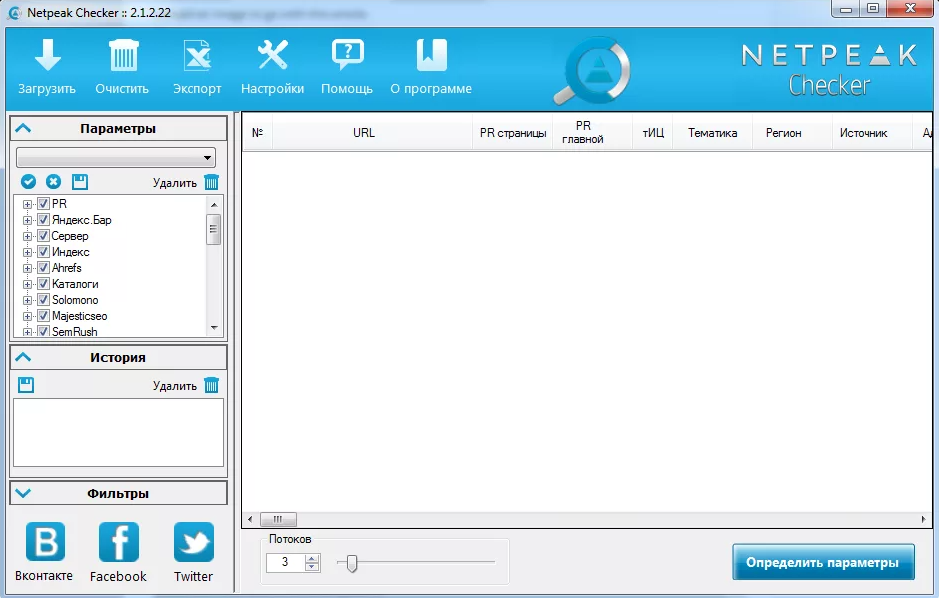The height and width of the screenshot is (598, 939).
Task: Click the Загрузить text label
Action: tap(47, 89)
